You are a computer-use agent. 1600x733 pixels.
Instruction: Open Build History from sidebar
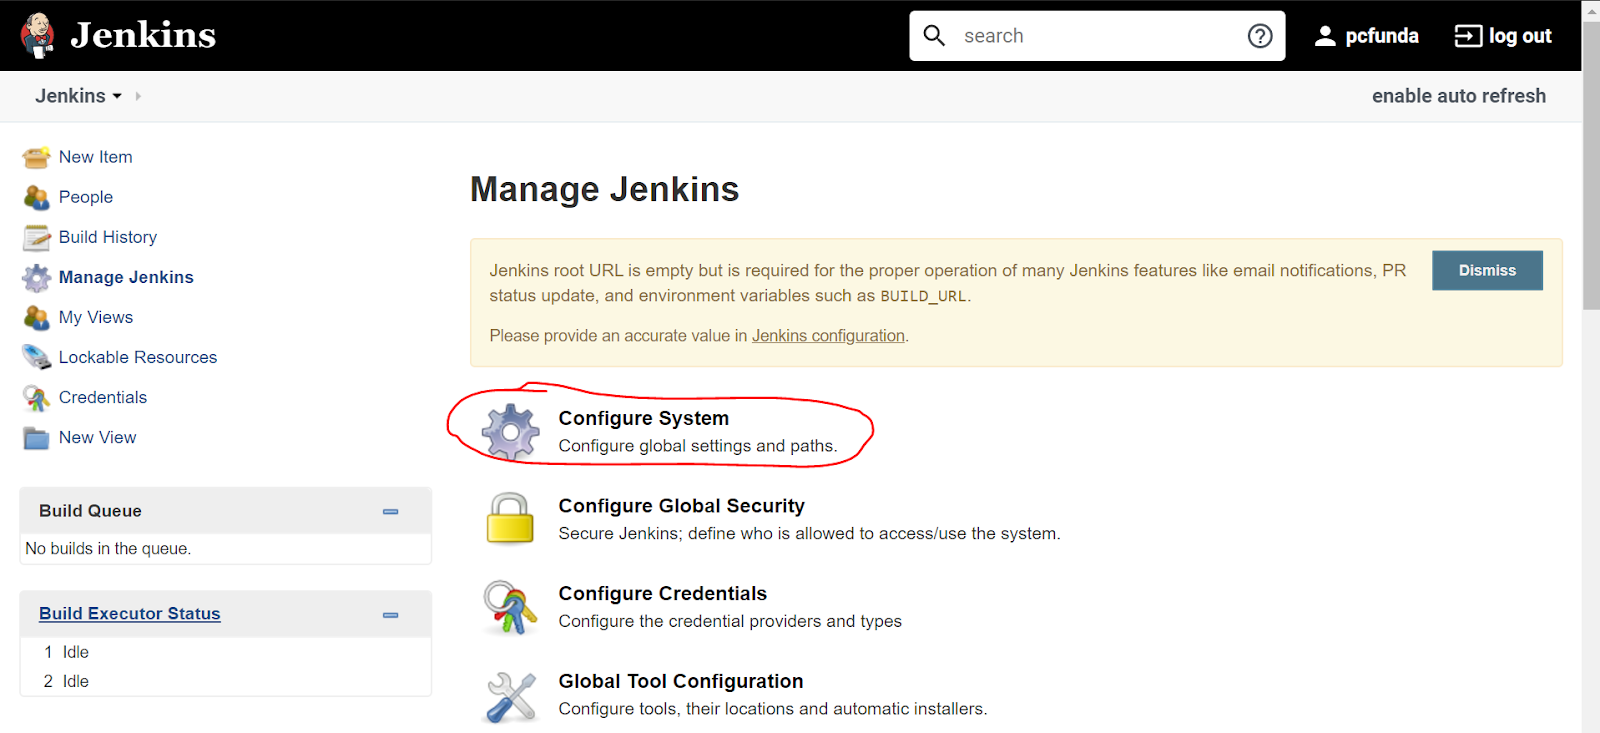coord(108,237)
